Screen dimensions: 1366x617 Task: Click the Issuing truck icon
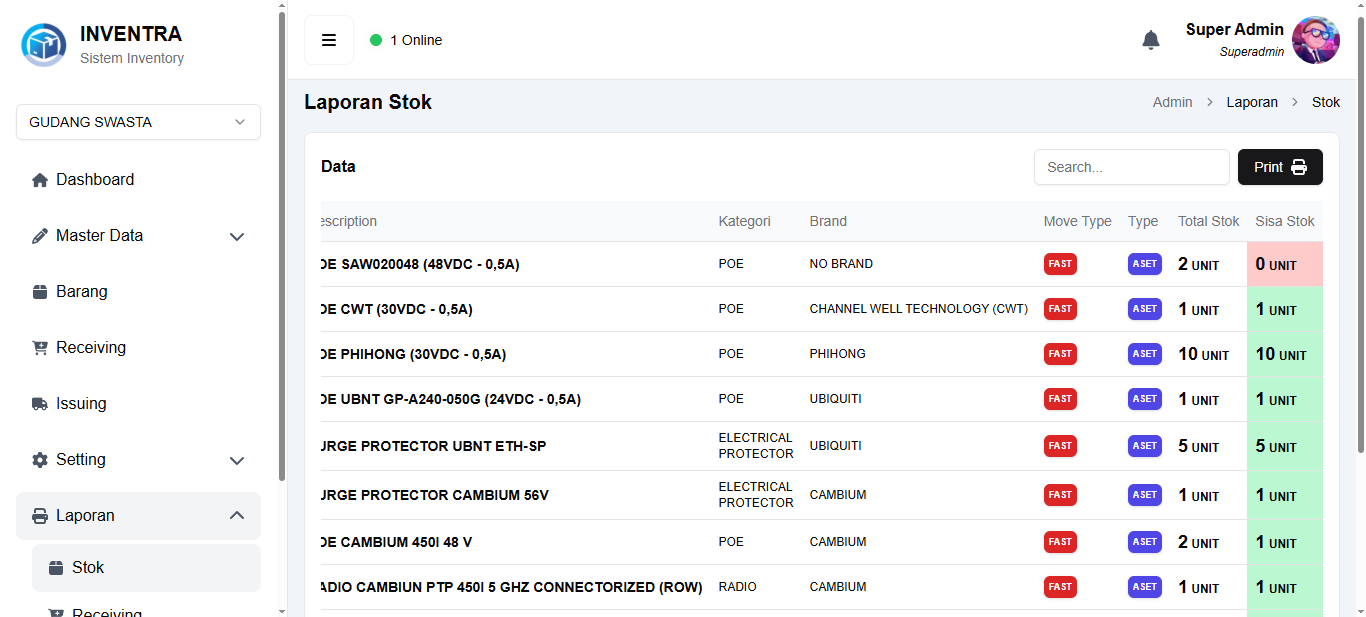tap(40, 404)
